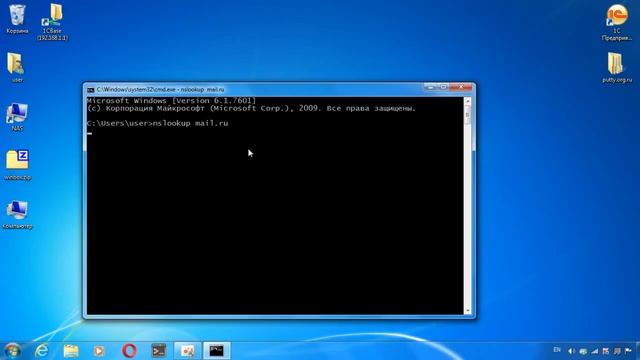Open the 1CBase (192.168.1.1) shortcut

click(52, 21)
